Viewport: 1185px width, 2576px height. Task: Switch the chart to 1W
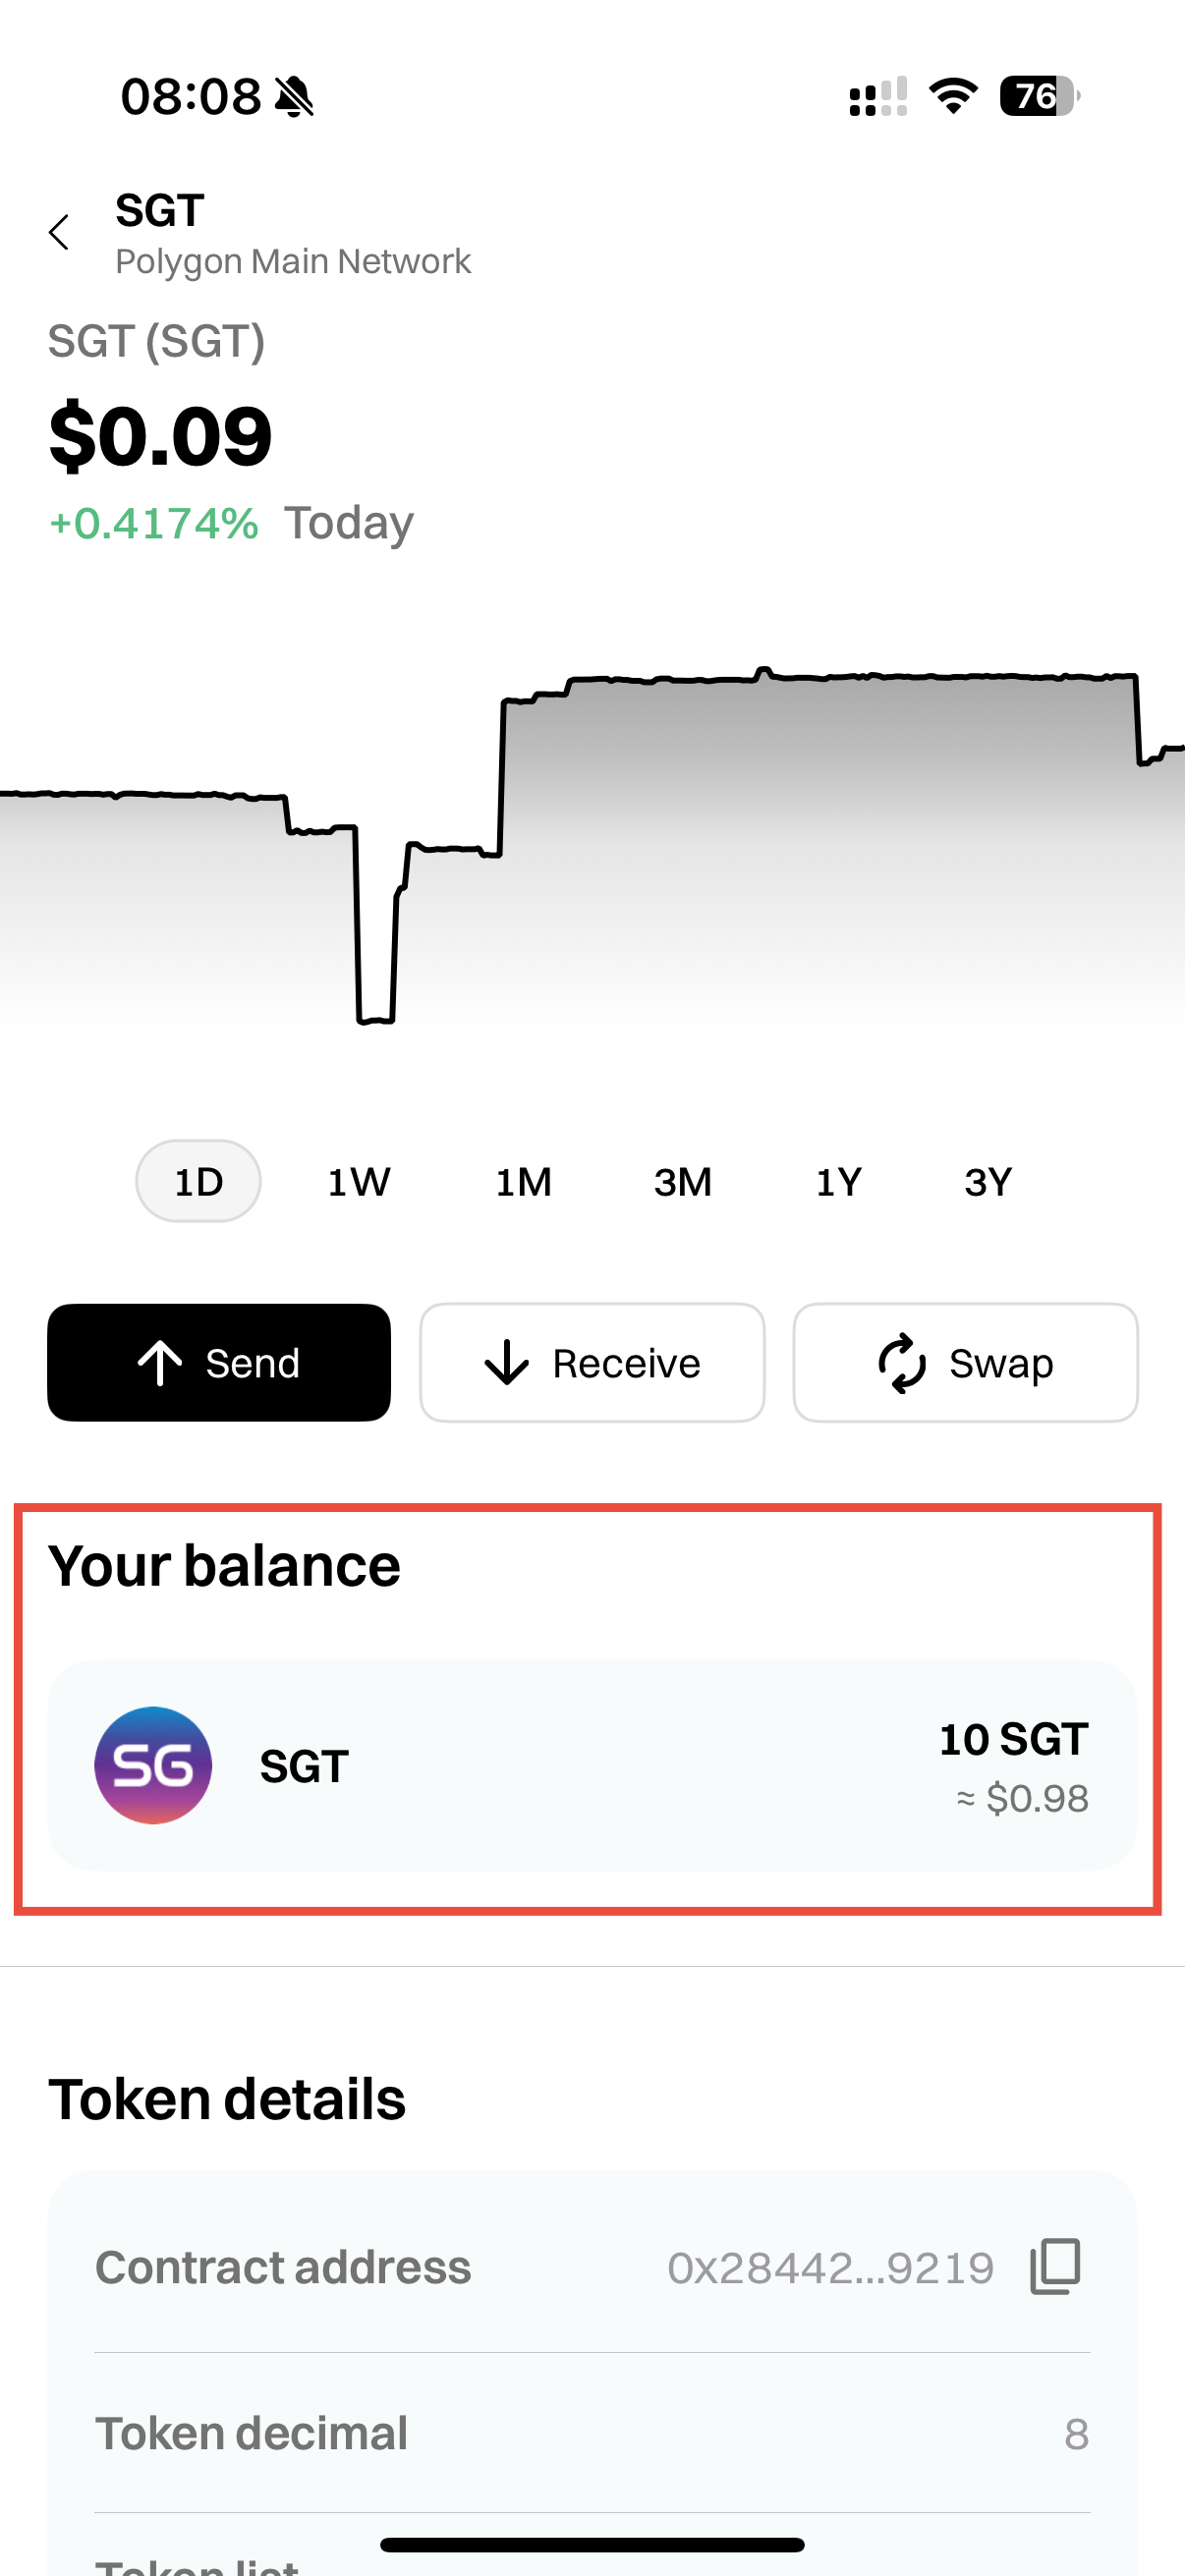[x=359, y=1181]
